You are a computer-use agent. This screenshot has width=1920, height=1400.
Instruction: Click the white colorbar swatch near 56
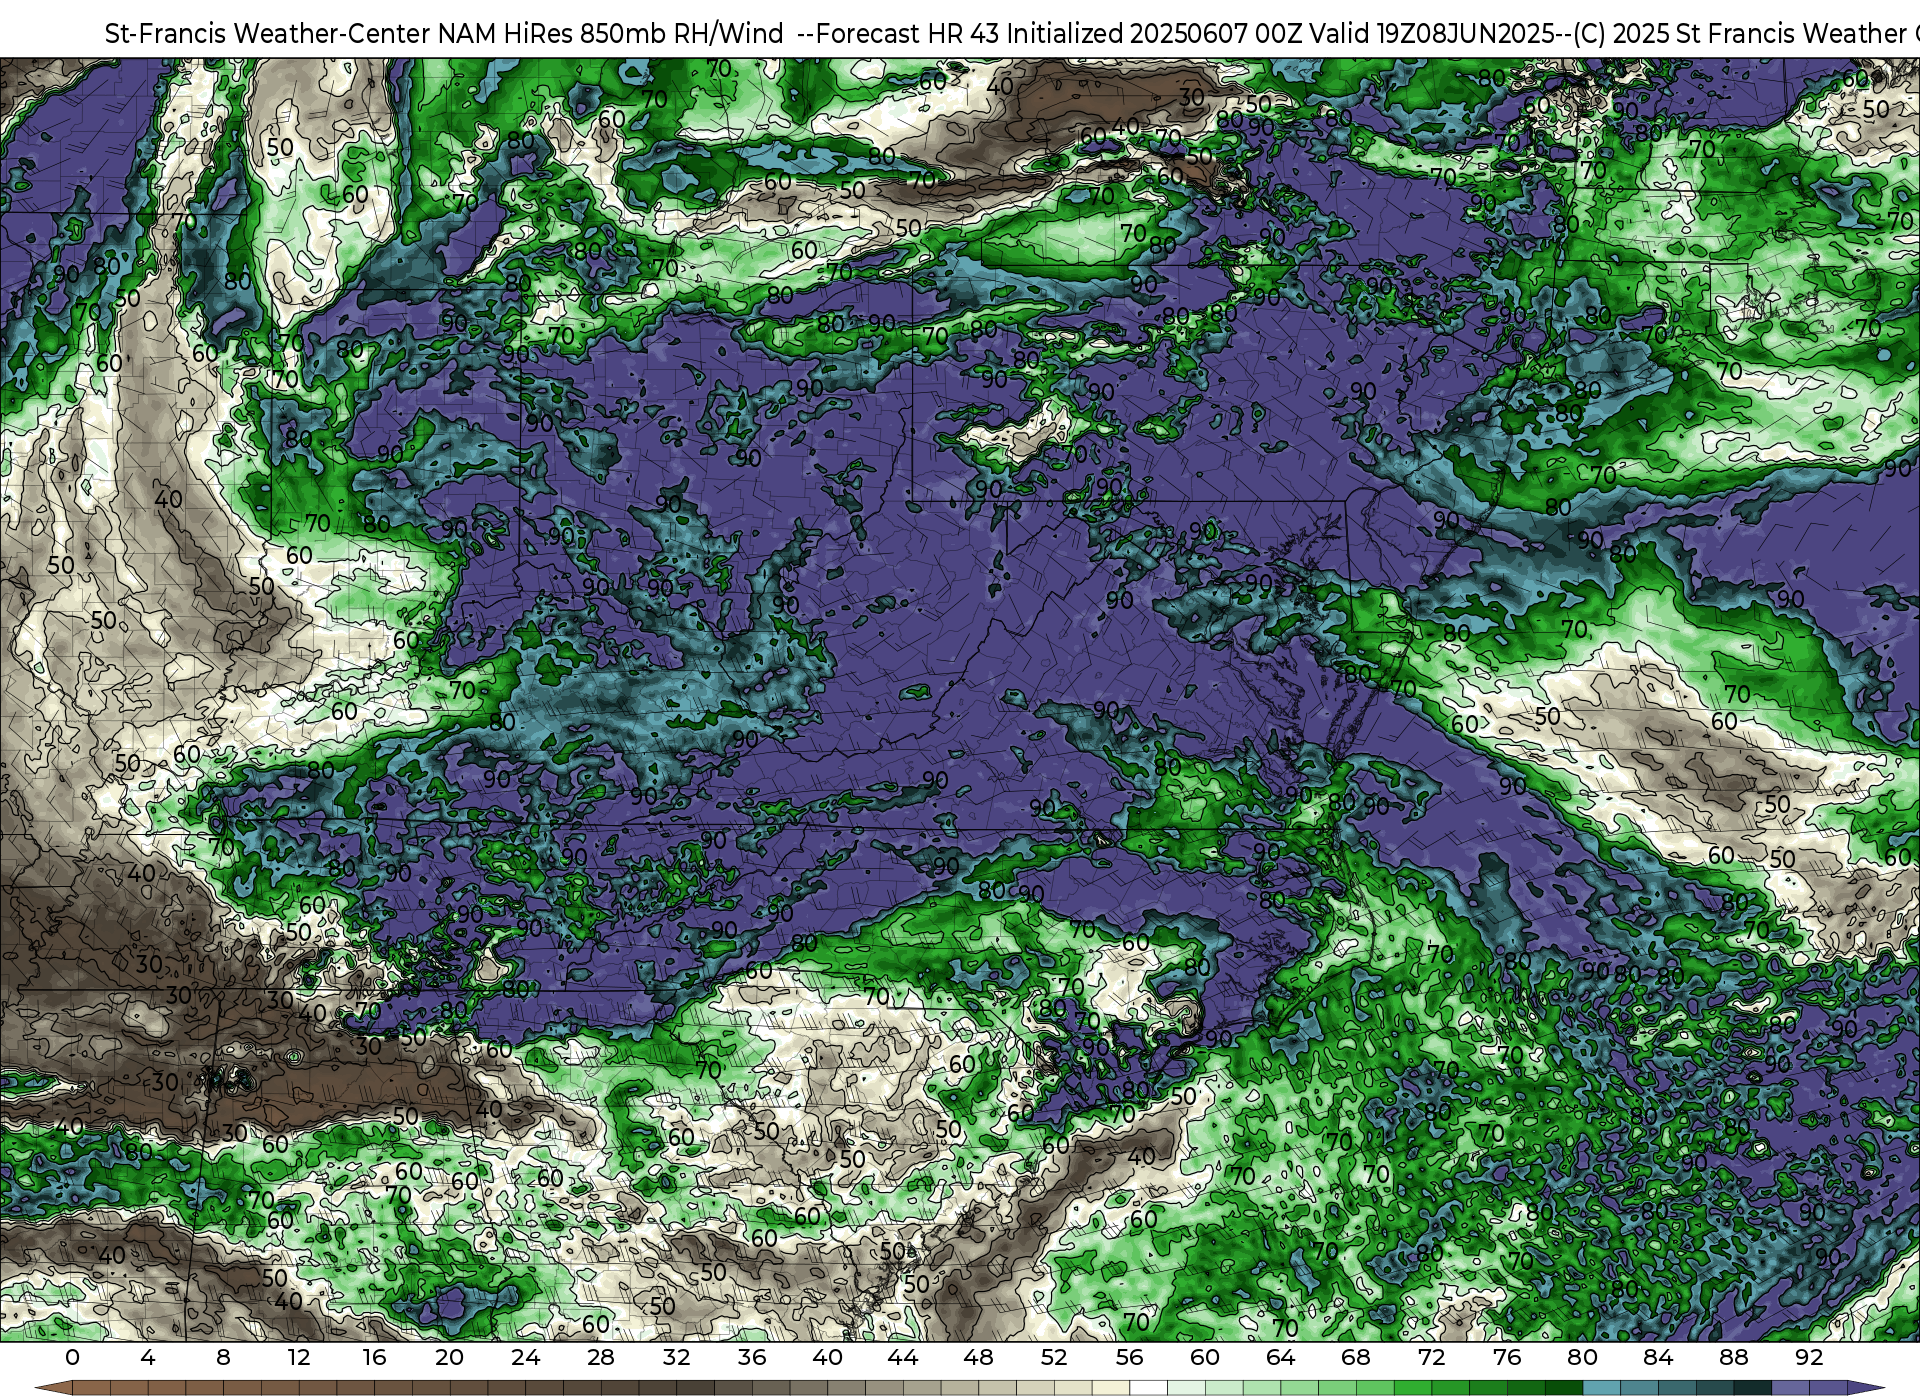click(x=1149, y=1388)
